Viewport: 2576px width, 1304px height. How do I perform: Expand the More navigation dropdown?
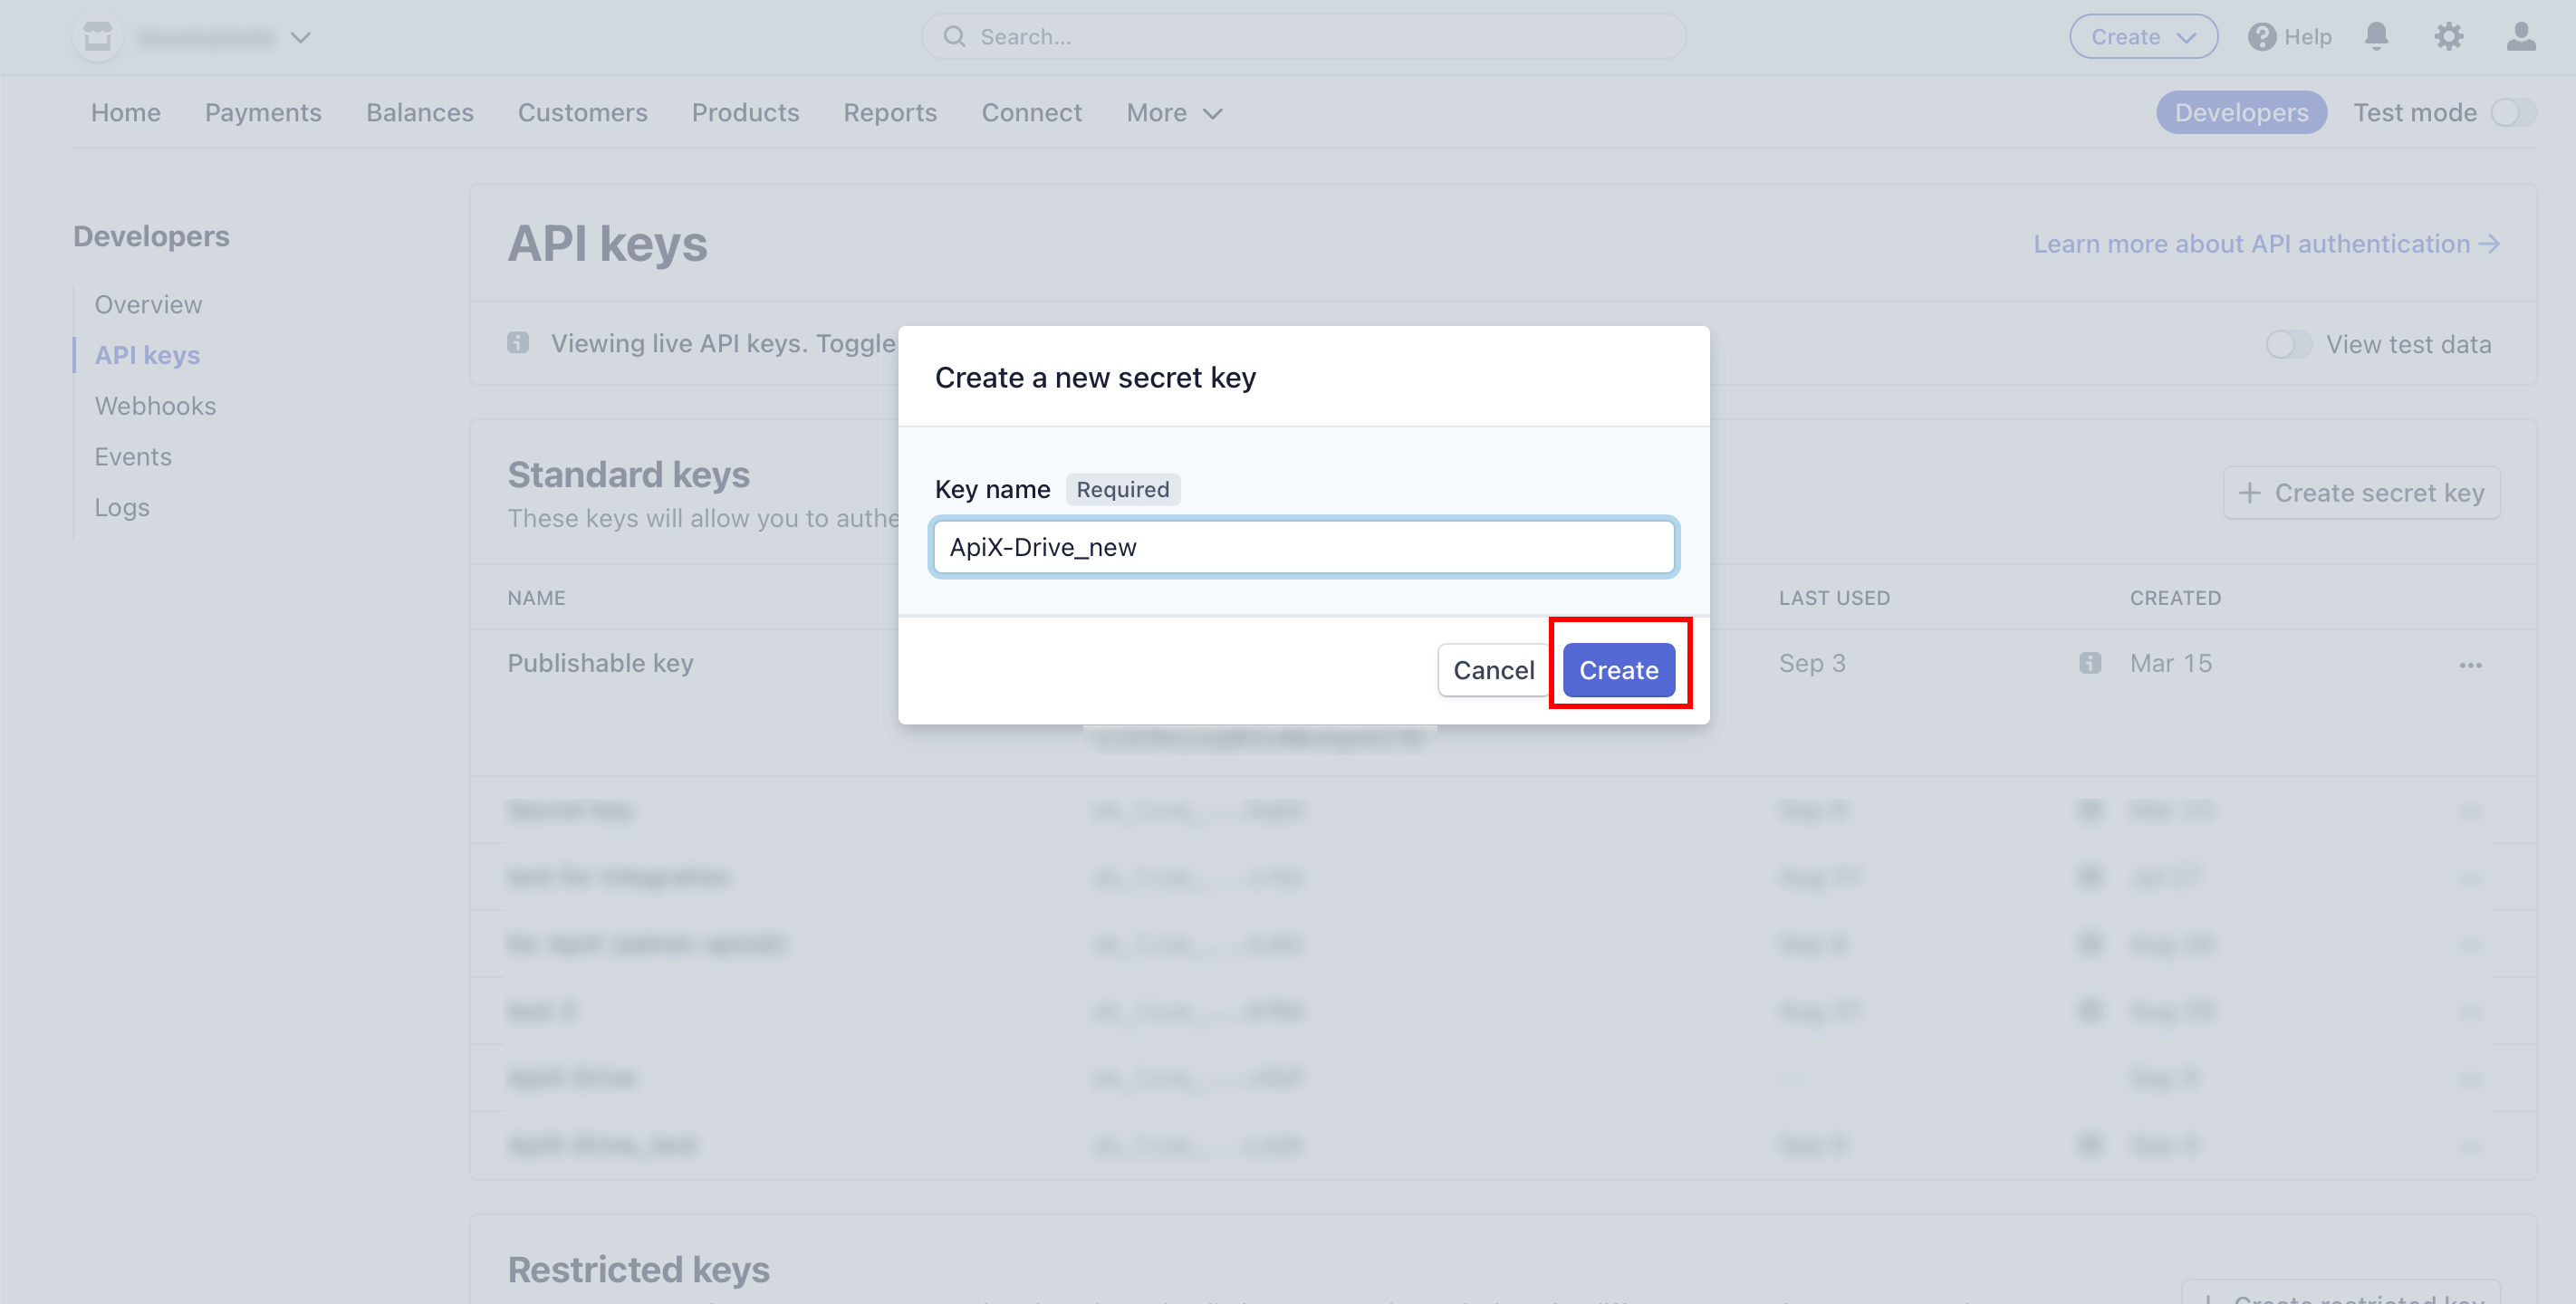(x=1174, y=110)
